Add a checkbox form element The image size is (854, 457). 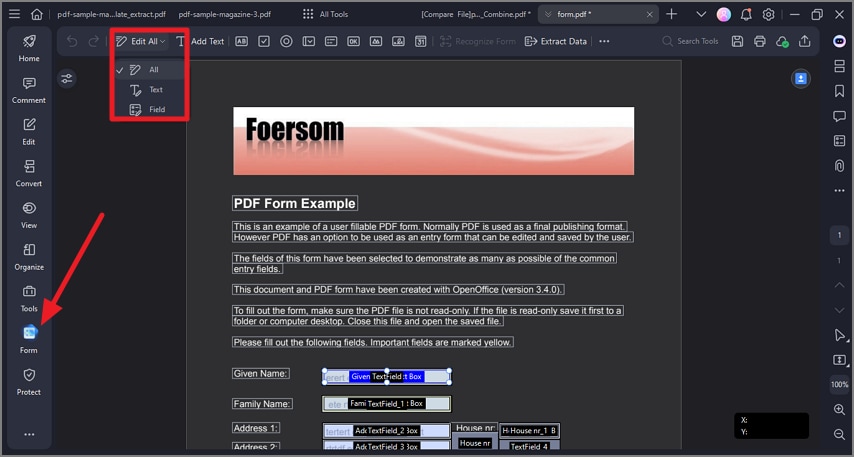coord(264,41)
